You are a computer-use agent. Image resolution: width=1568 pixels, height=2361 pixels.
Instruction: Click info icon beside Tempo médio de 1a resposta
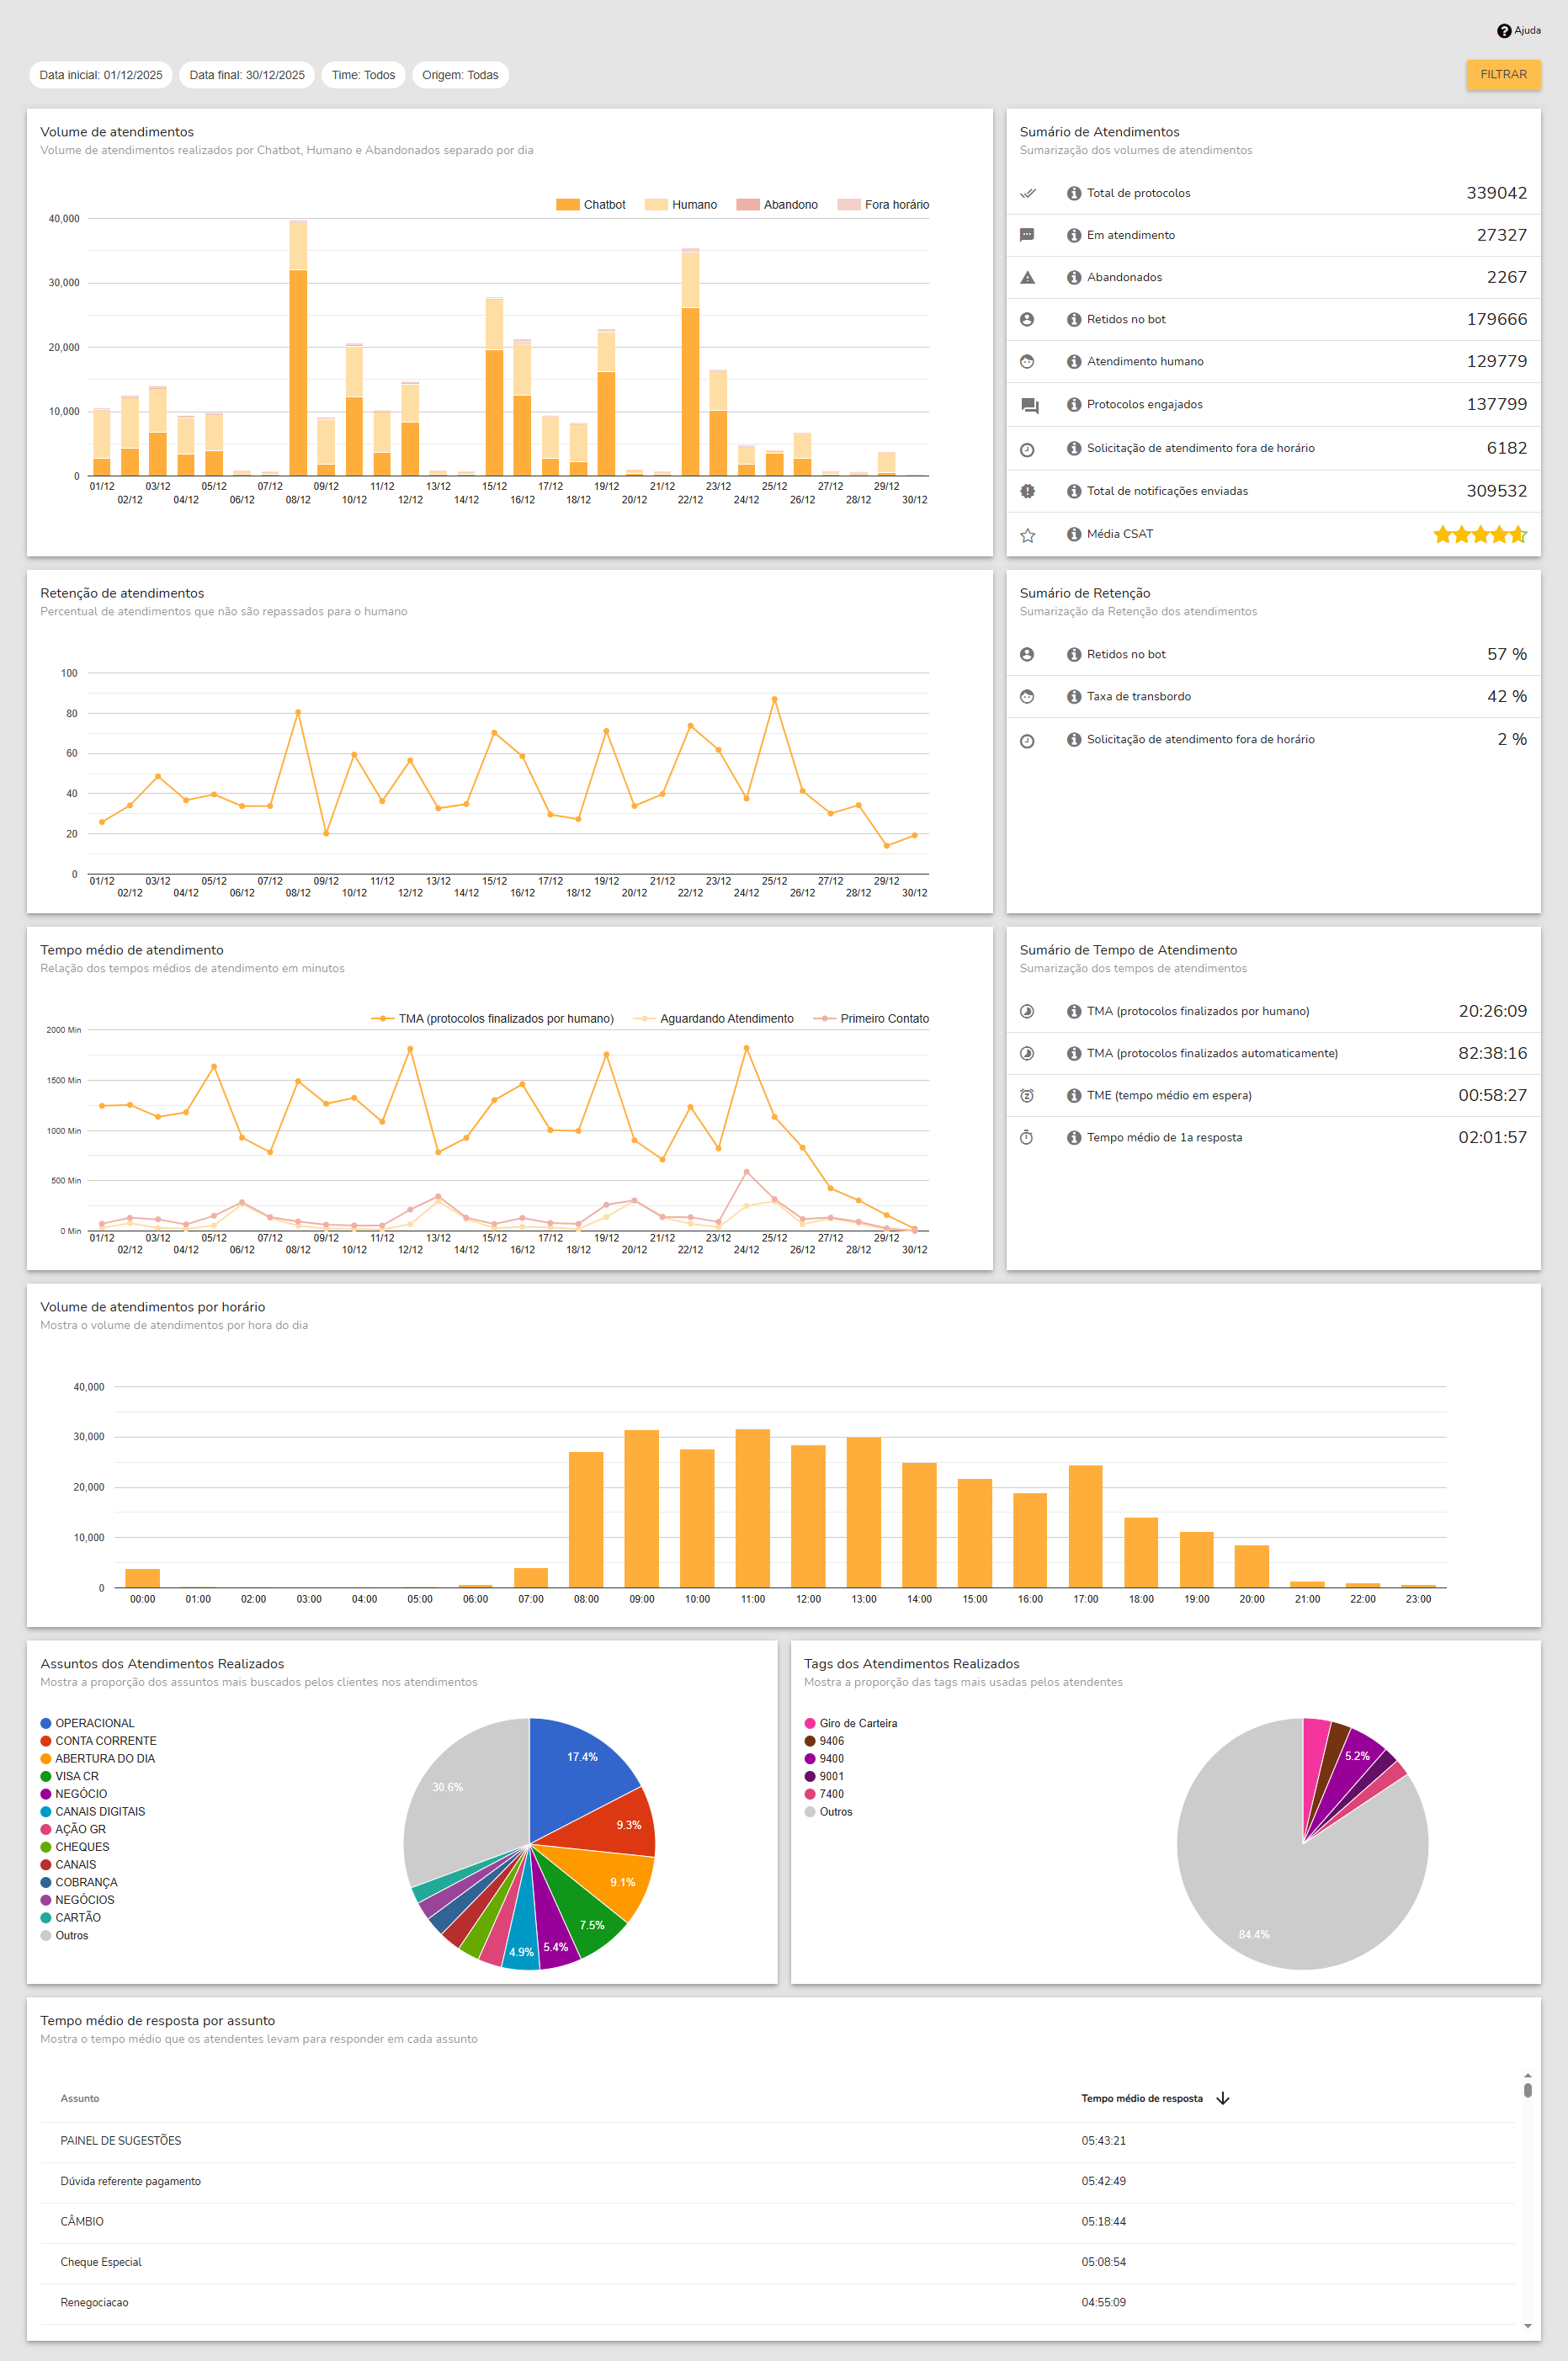[1073, 1137]
